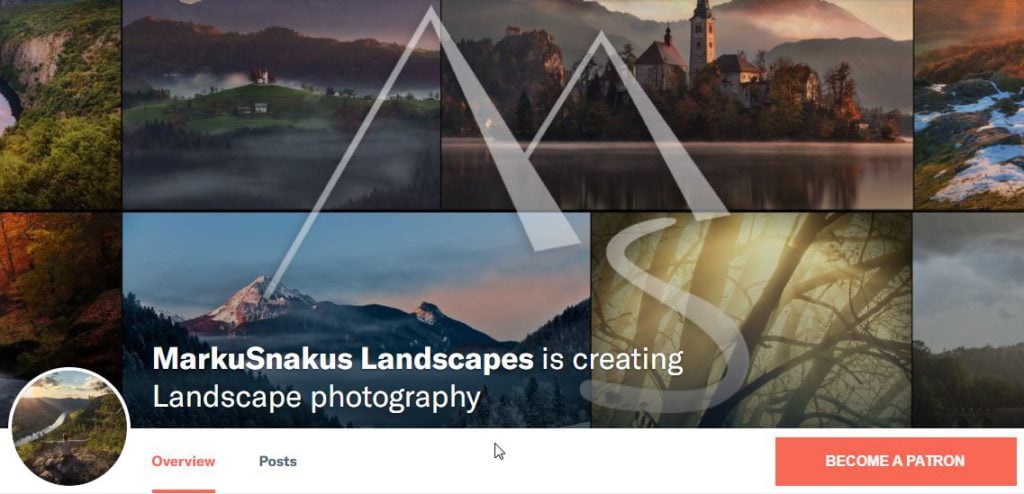The height and width of the screenshot is (494, 1024).
Task: Open the foggy green hill photo
Action: [x=281, y=105]
